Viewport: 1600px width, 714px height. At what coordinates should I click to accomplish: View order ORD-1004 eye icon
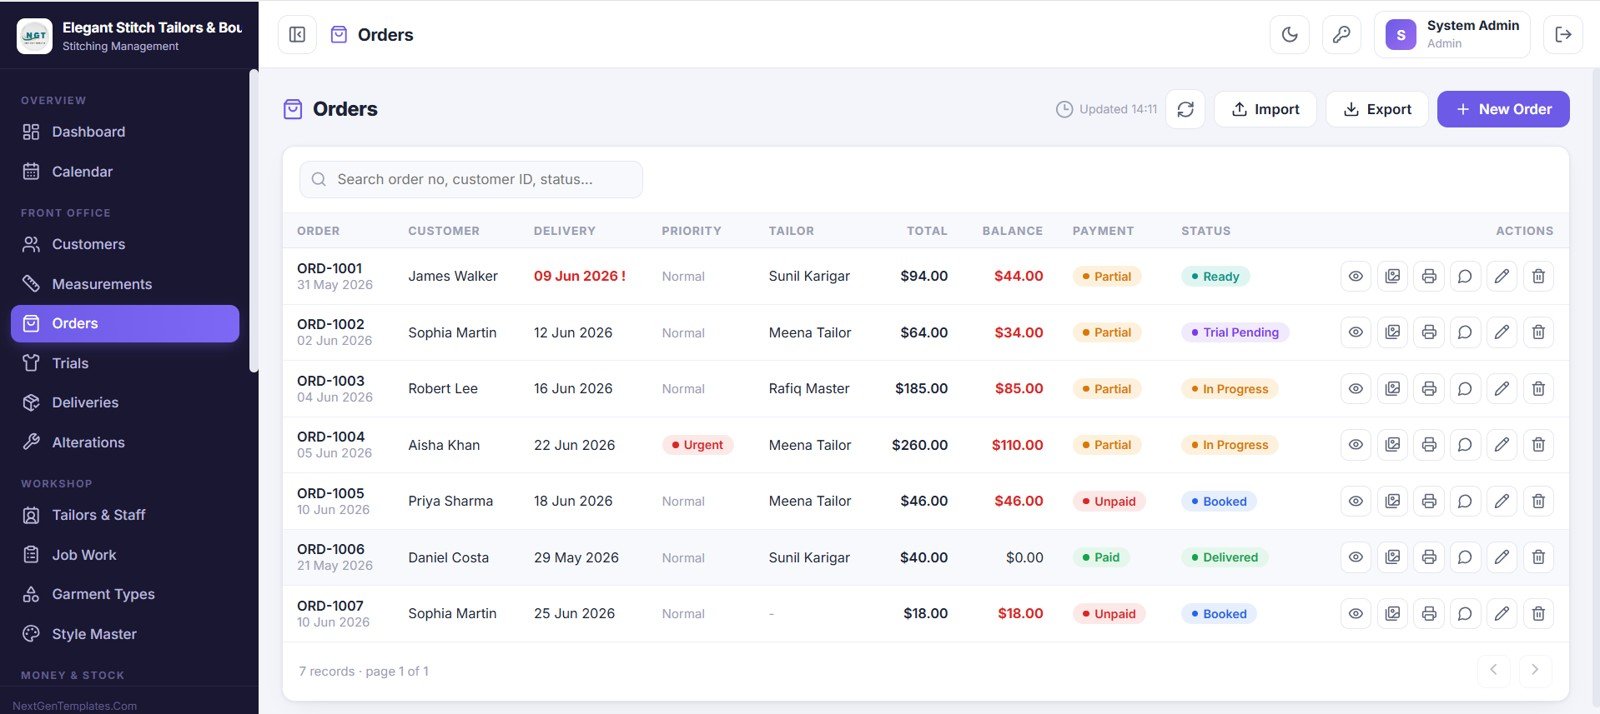(x=1356, y=444)
